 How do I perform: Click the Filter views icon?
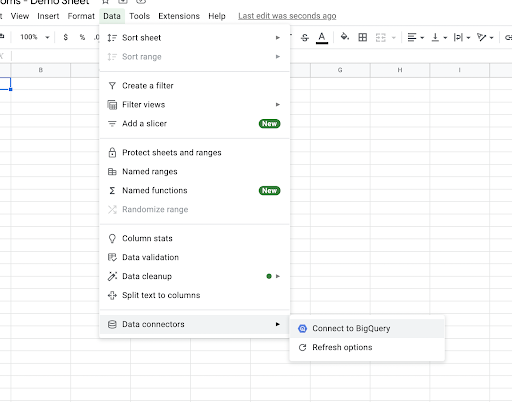point(112,105)
